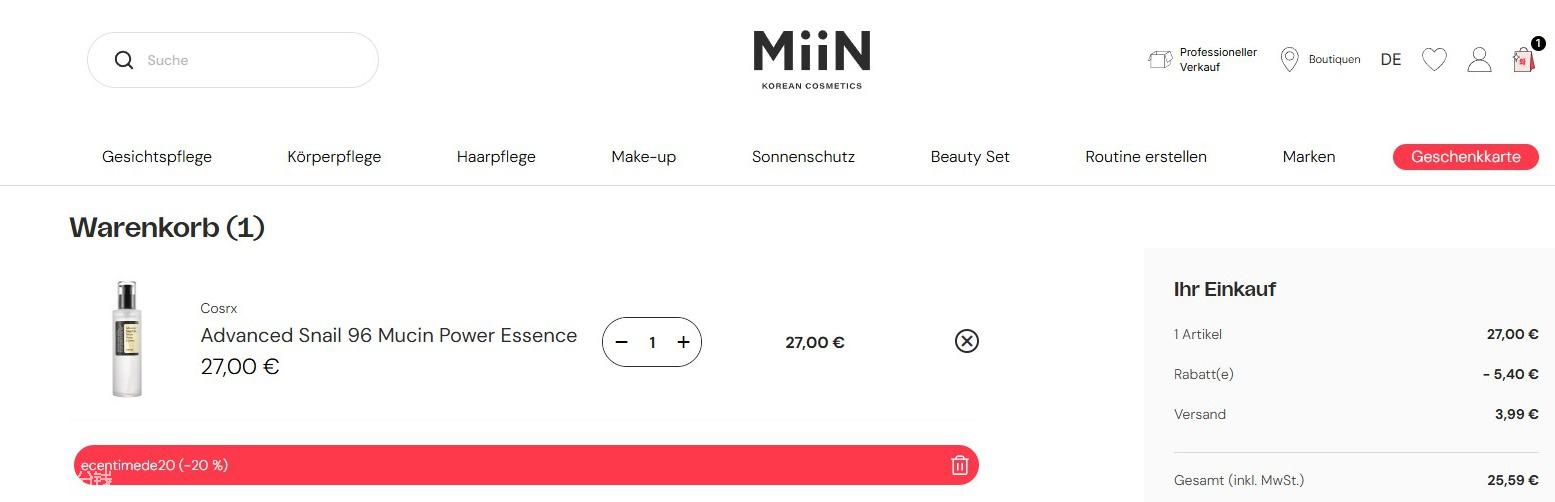This screenshot has height=502, width=1555.
Task: Open the wishlist heart icon
Action: [x=1434, y=60]
